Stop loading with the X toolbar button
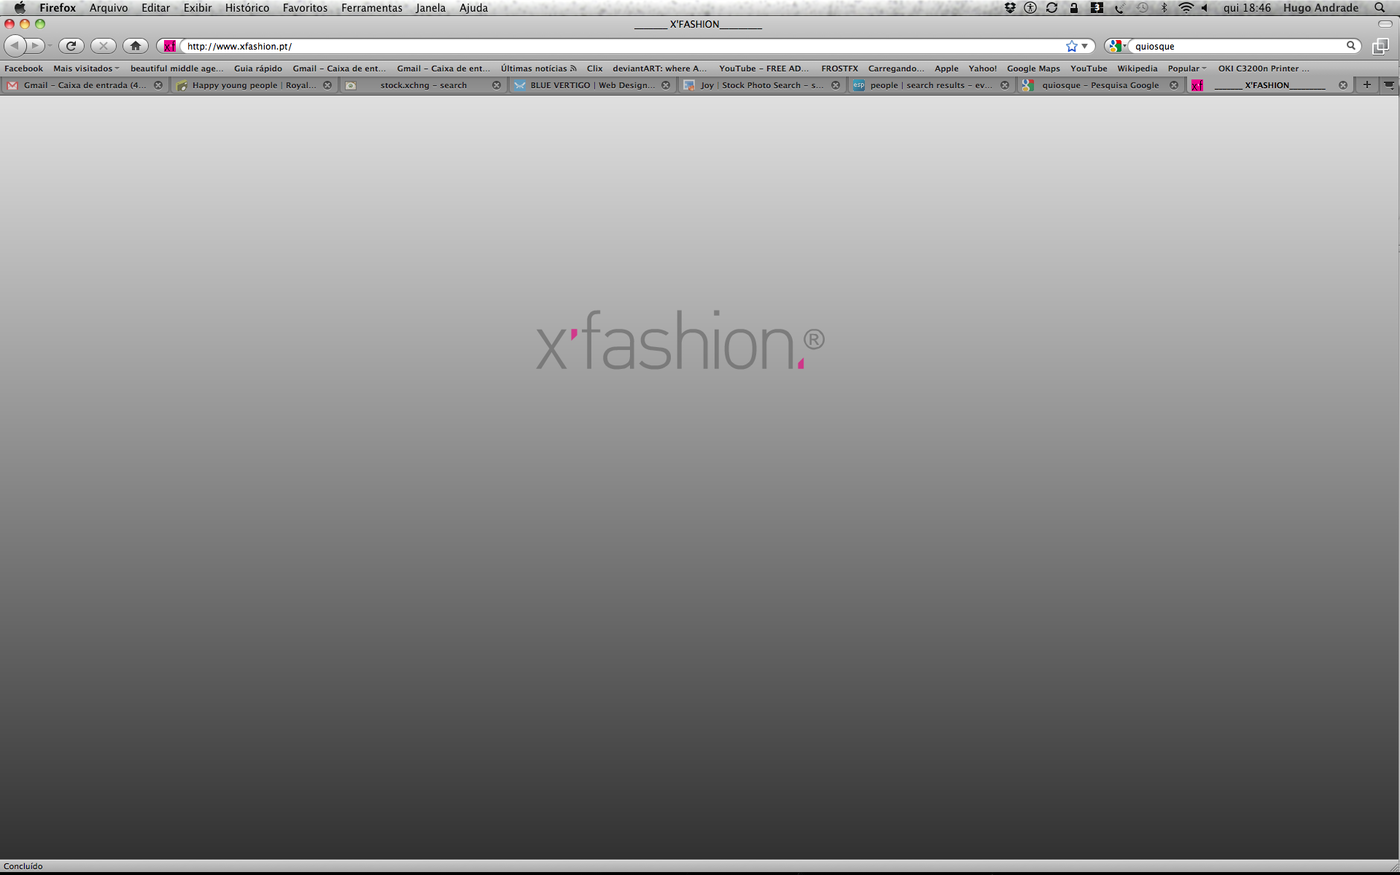 [103, 46]
